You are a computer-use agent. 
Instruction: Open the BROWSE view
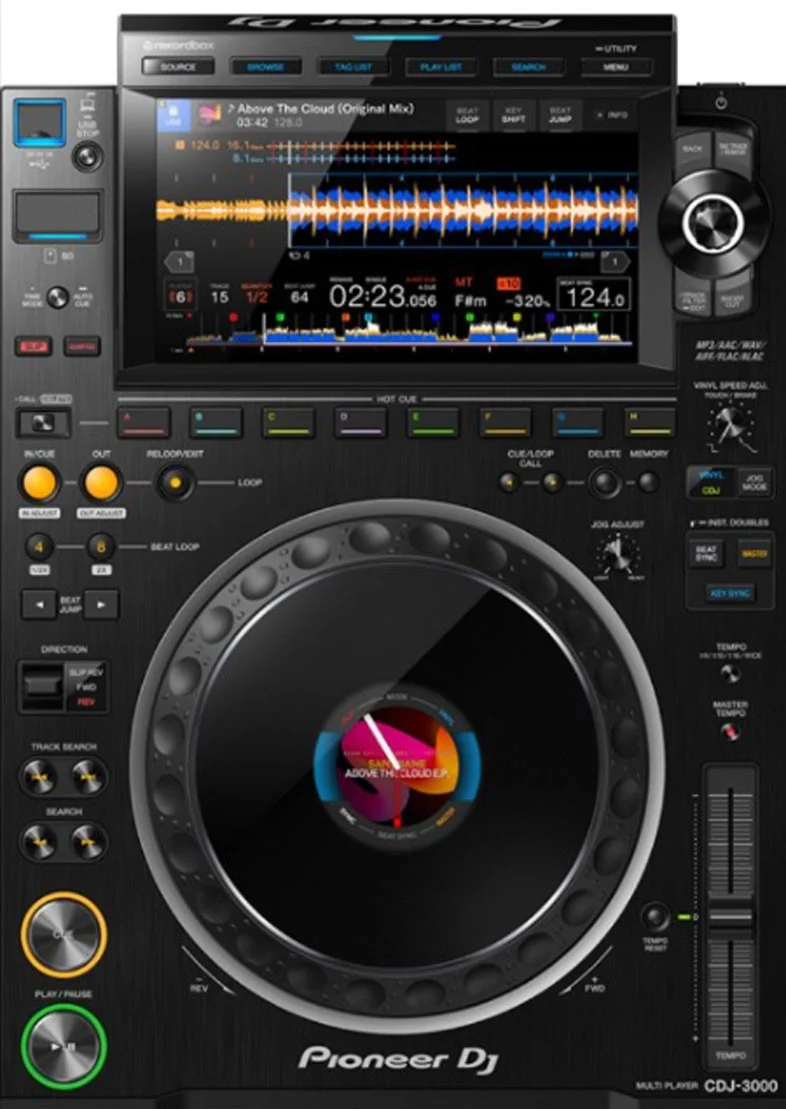[265, 67]
